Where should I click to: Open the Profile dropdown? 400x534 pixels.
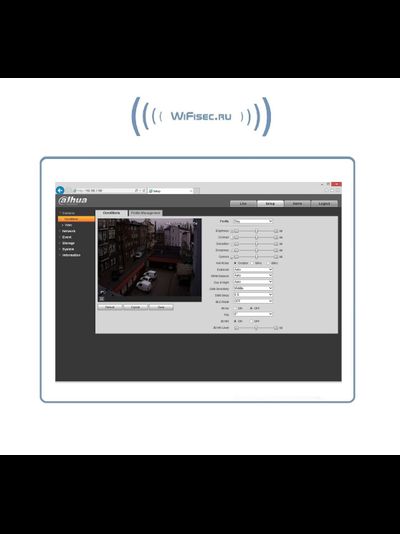click(253, 221)
